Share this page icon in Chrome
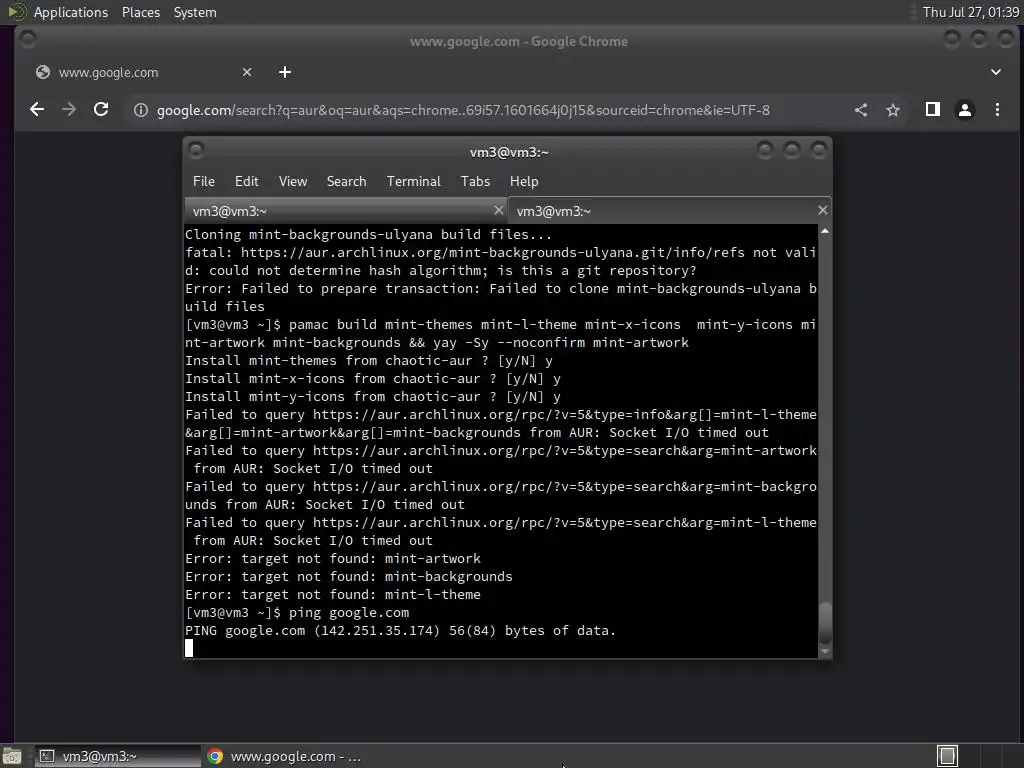Viewport: 1024px width, 768px height. click(x=861, y=110)
